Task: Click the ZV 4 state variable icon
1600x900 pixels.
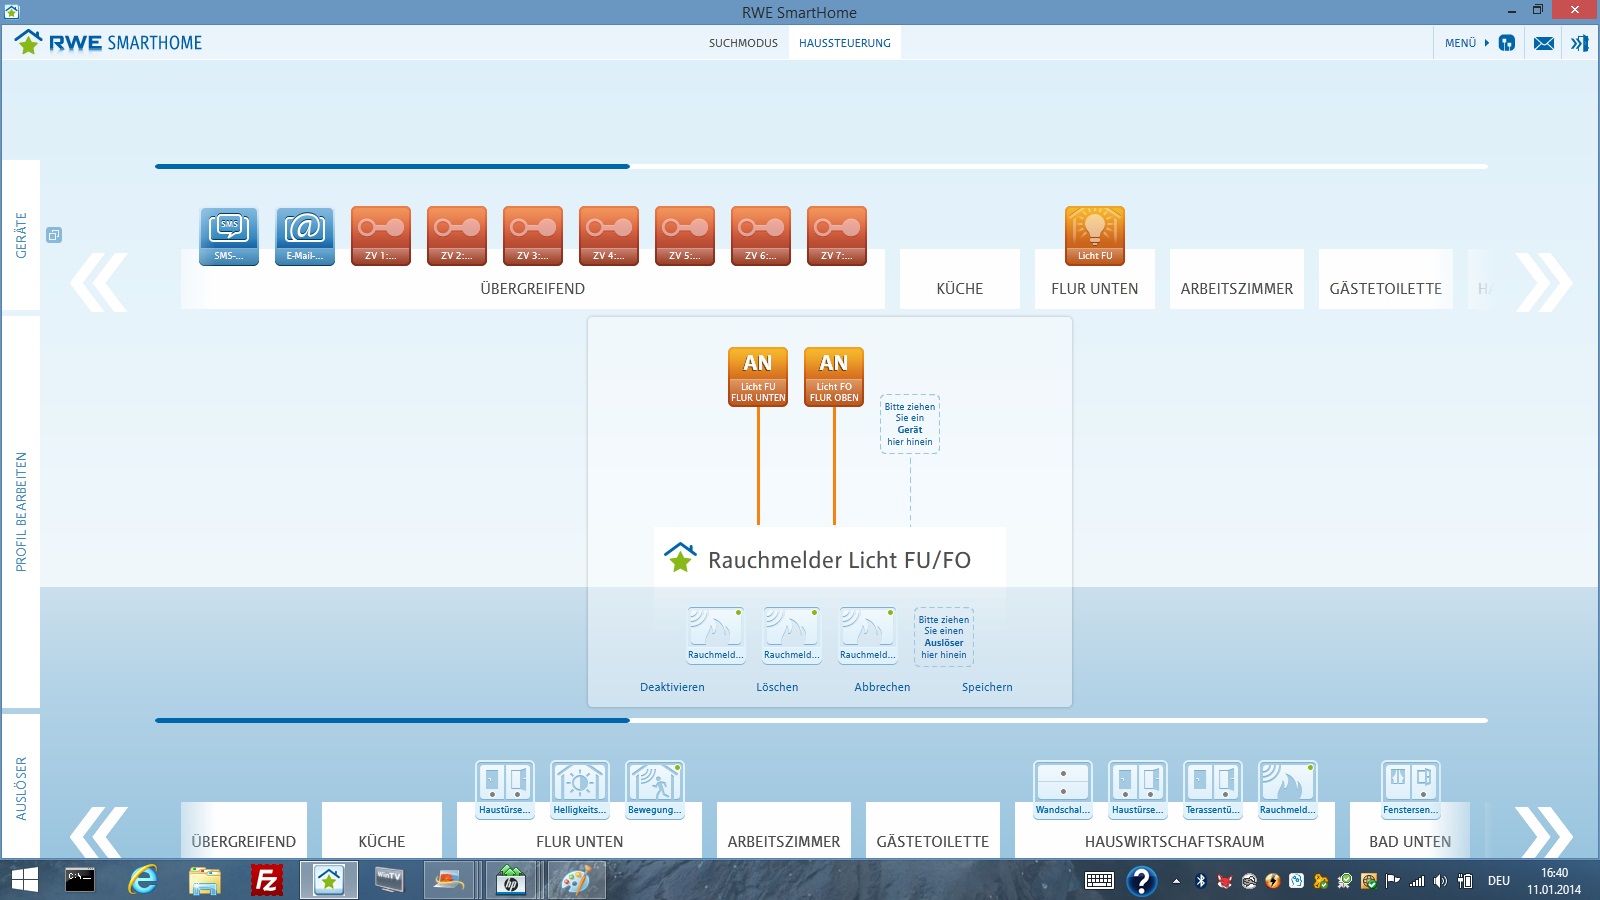Action: point(609,236)
